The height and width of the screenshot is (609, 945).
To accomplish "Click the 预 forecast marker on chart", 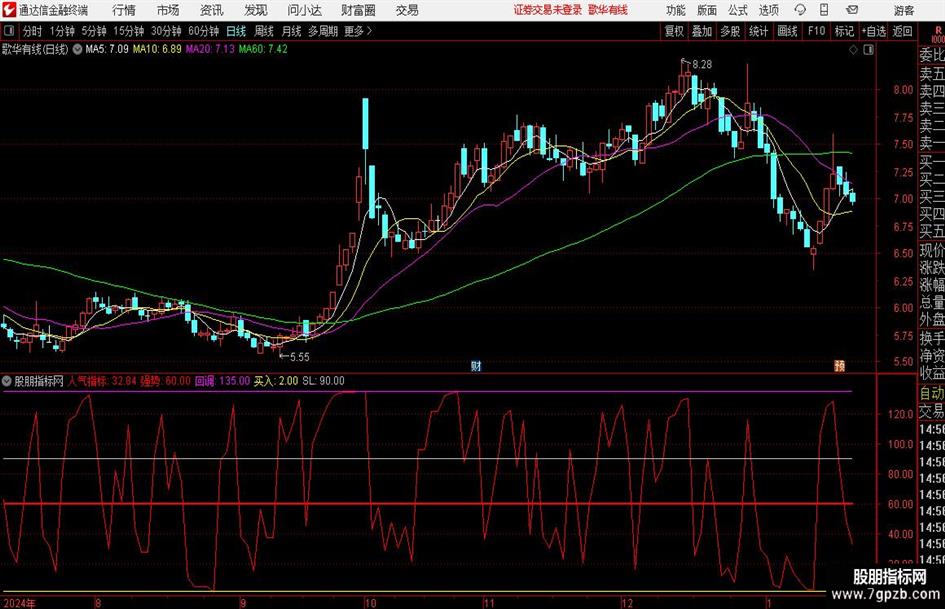I will [840, 365].
